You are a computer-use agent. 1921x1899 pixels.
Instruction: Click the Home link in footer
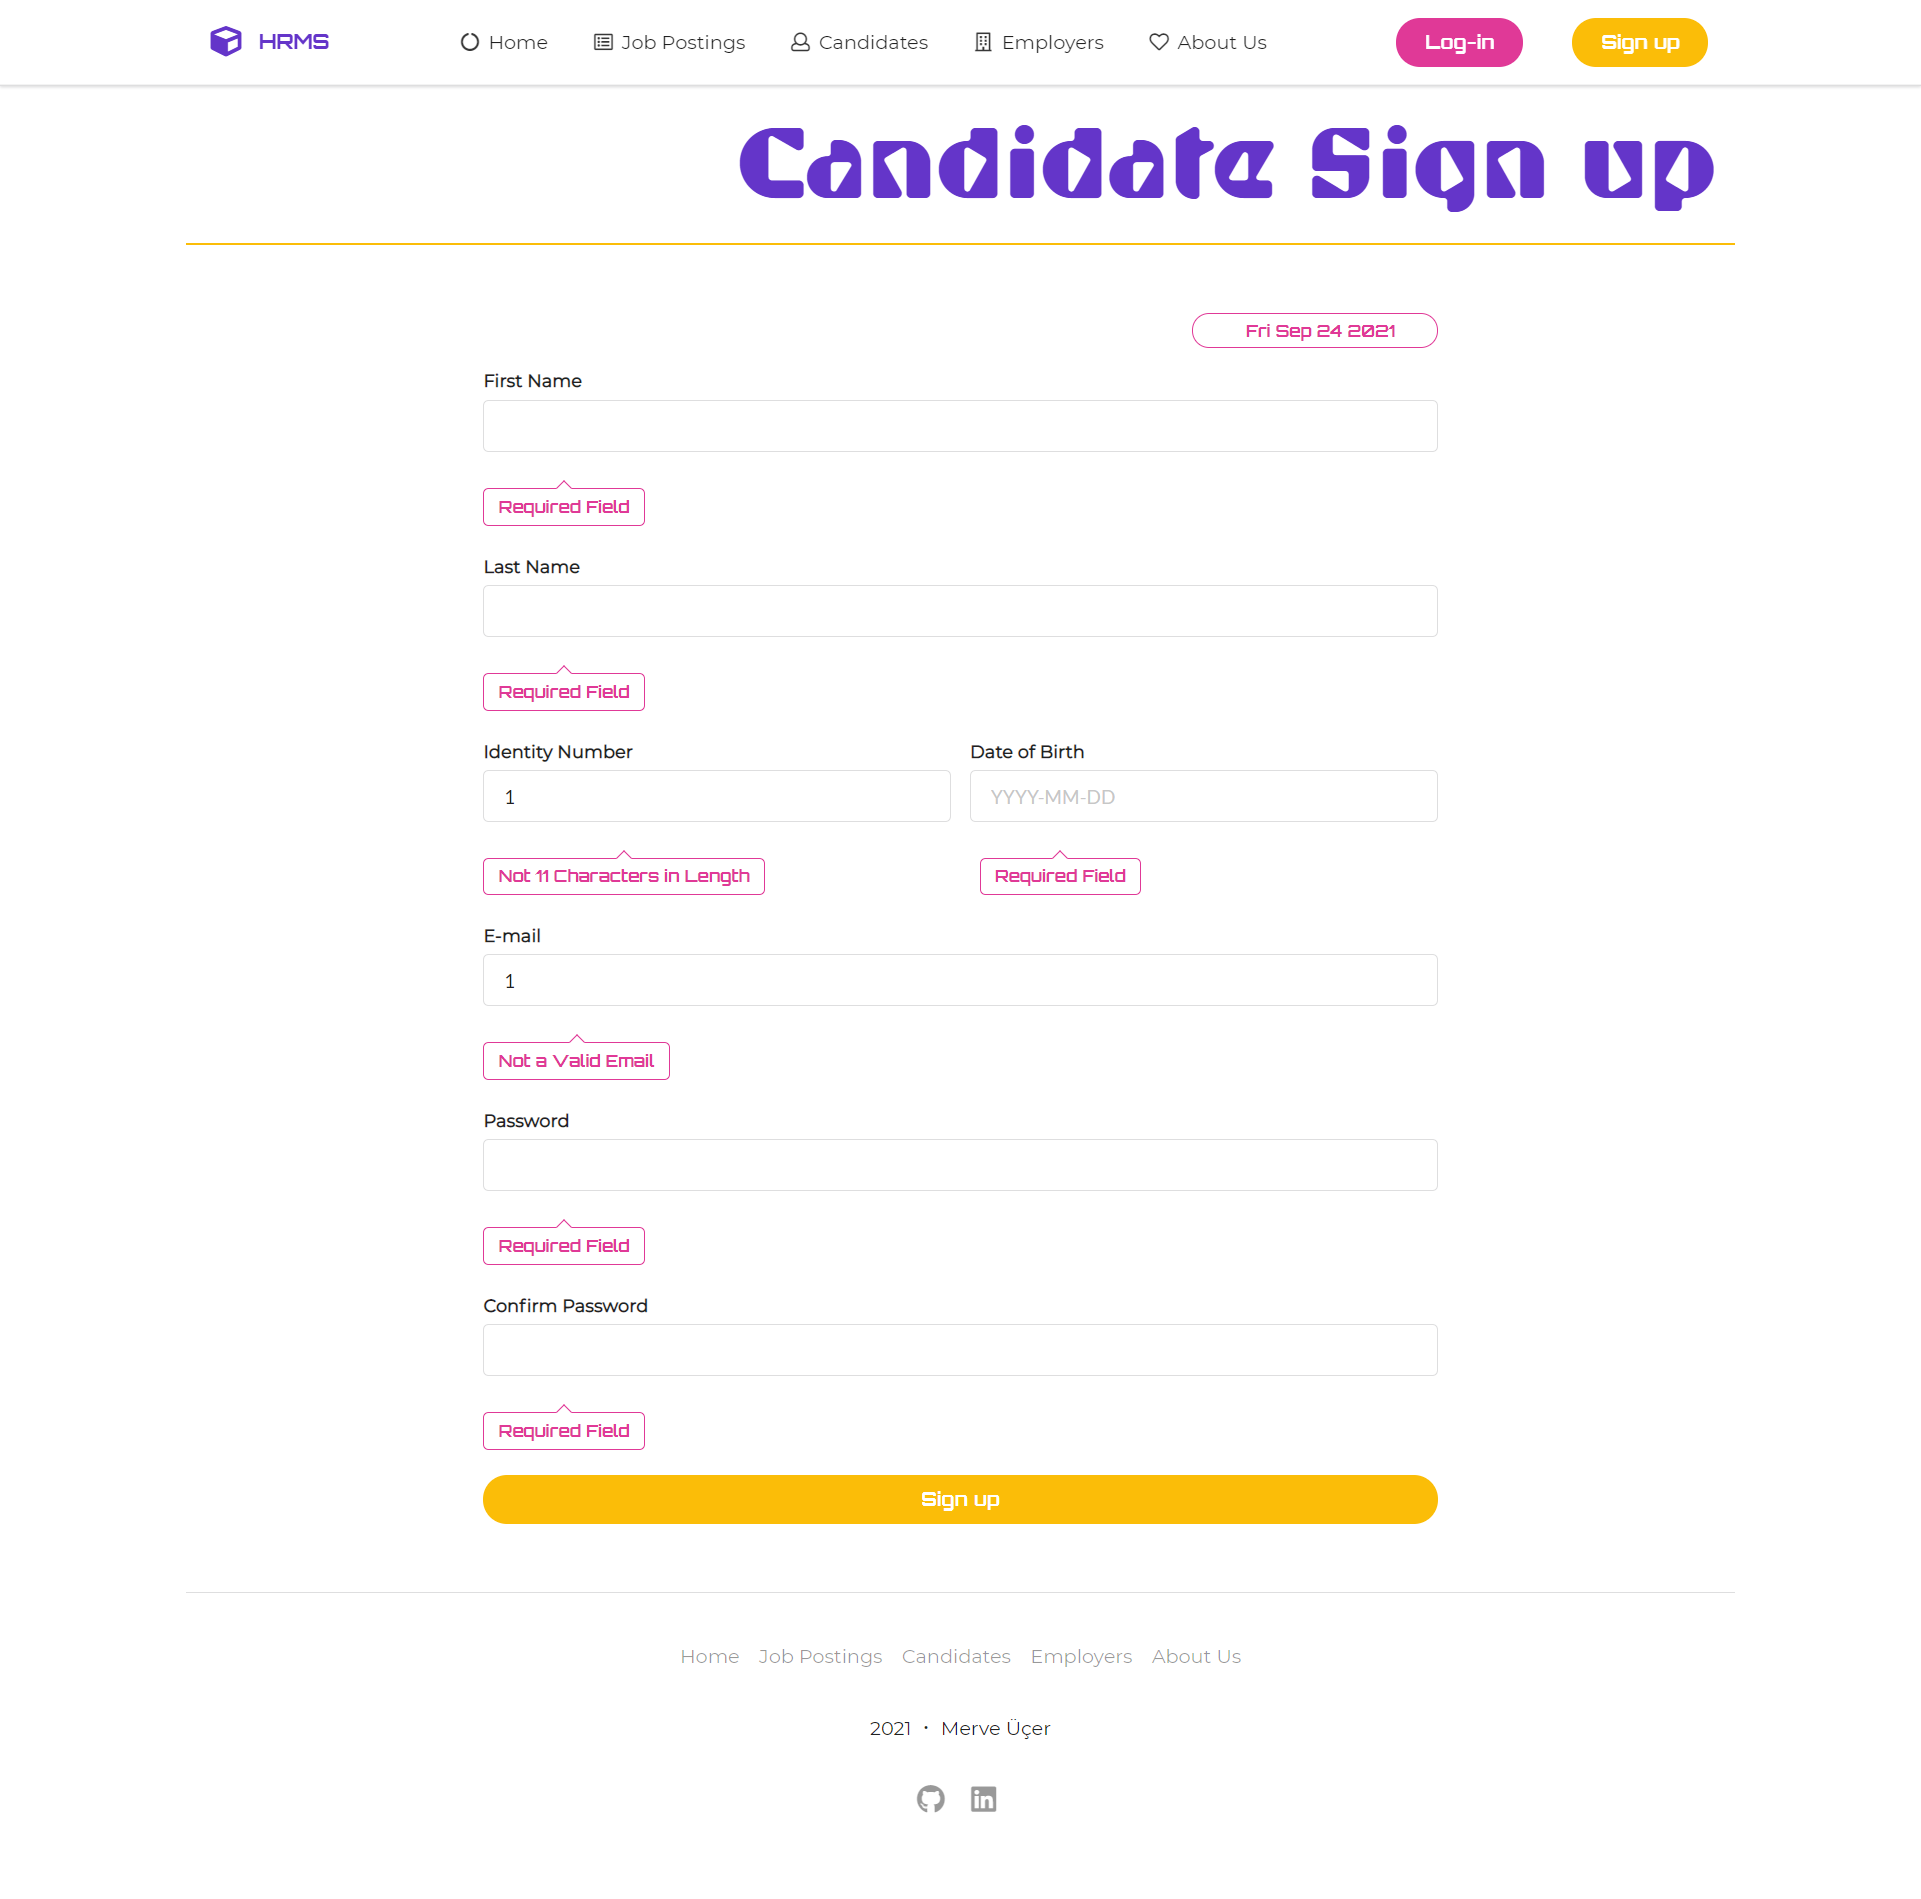click(709, 1654)
